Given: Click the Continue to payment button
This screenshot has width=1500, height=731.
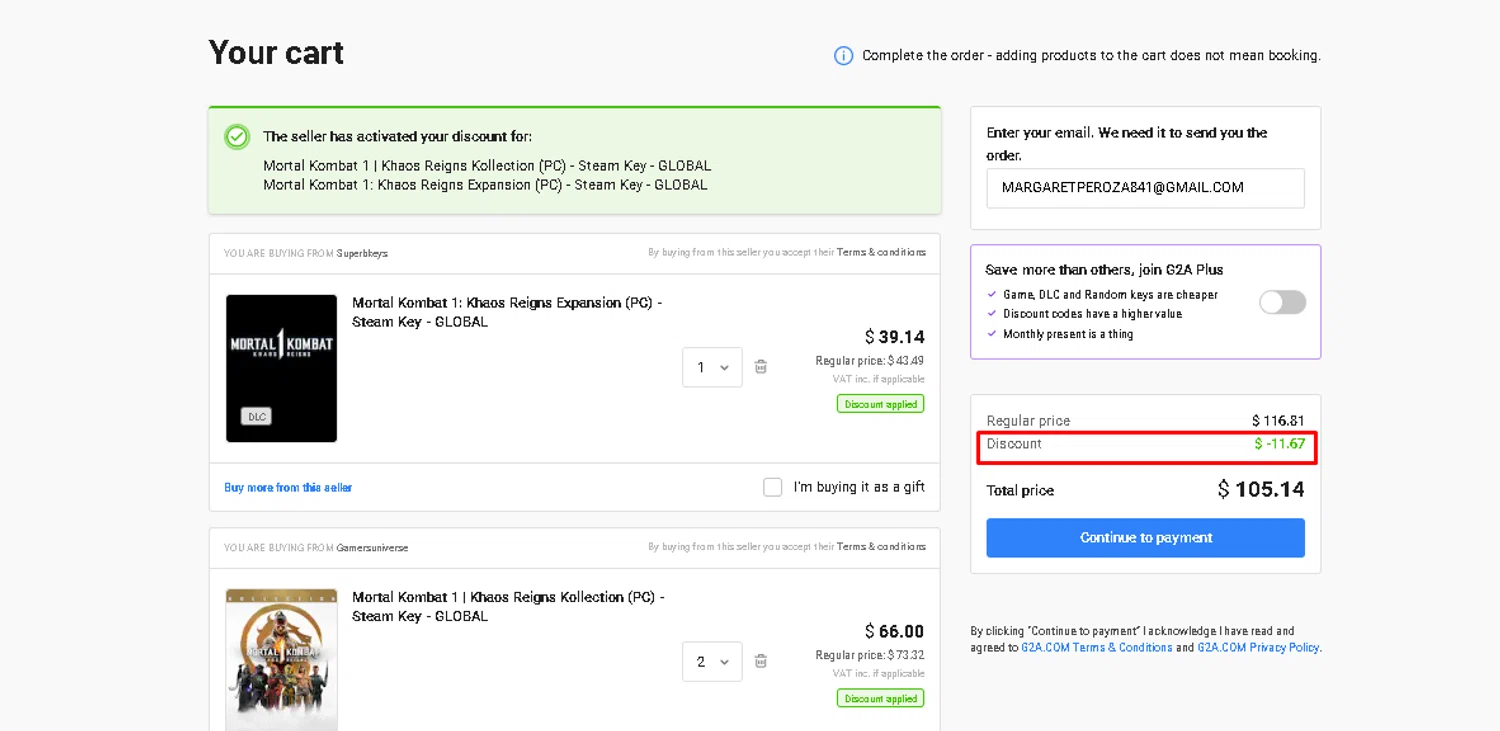Looking at the screenshot, I should (1145, 538).
